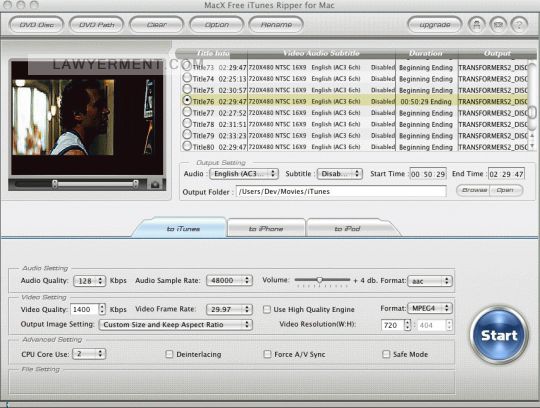
Task: Open Output Image Setting dropdown
Action: pos(176,325)
